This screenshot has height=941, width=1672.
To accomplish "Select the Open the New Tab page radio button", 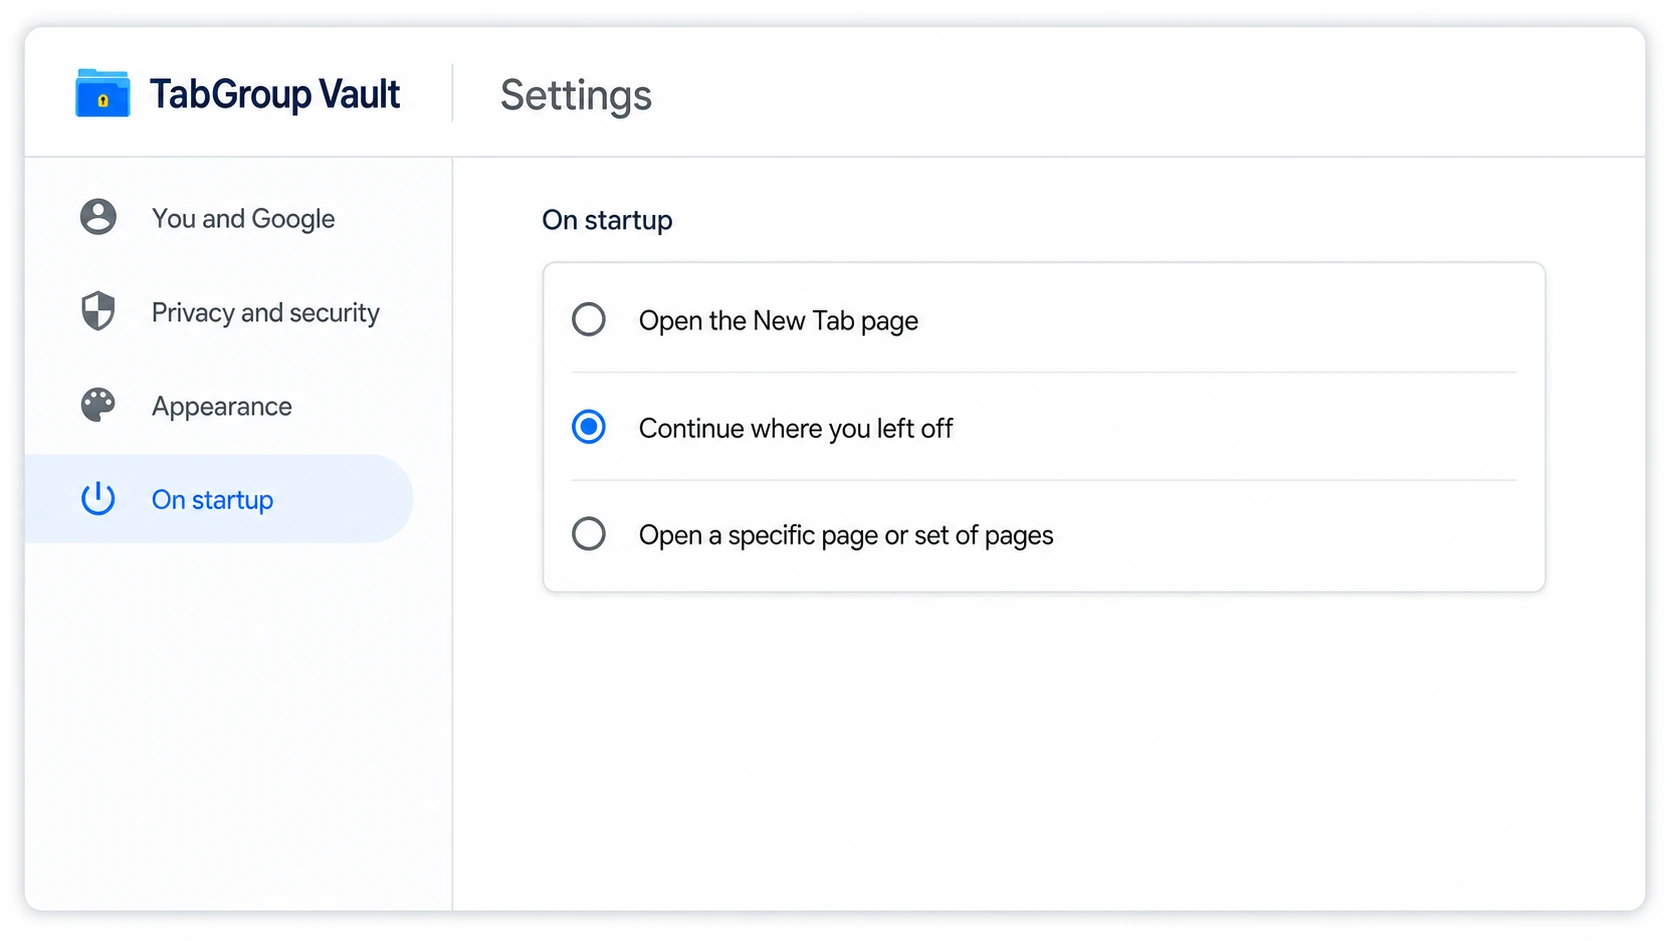I will [589, 320].
